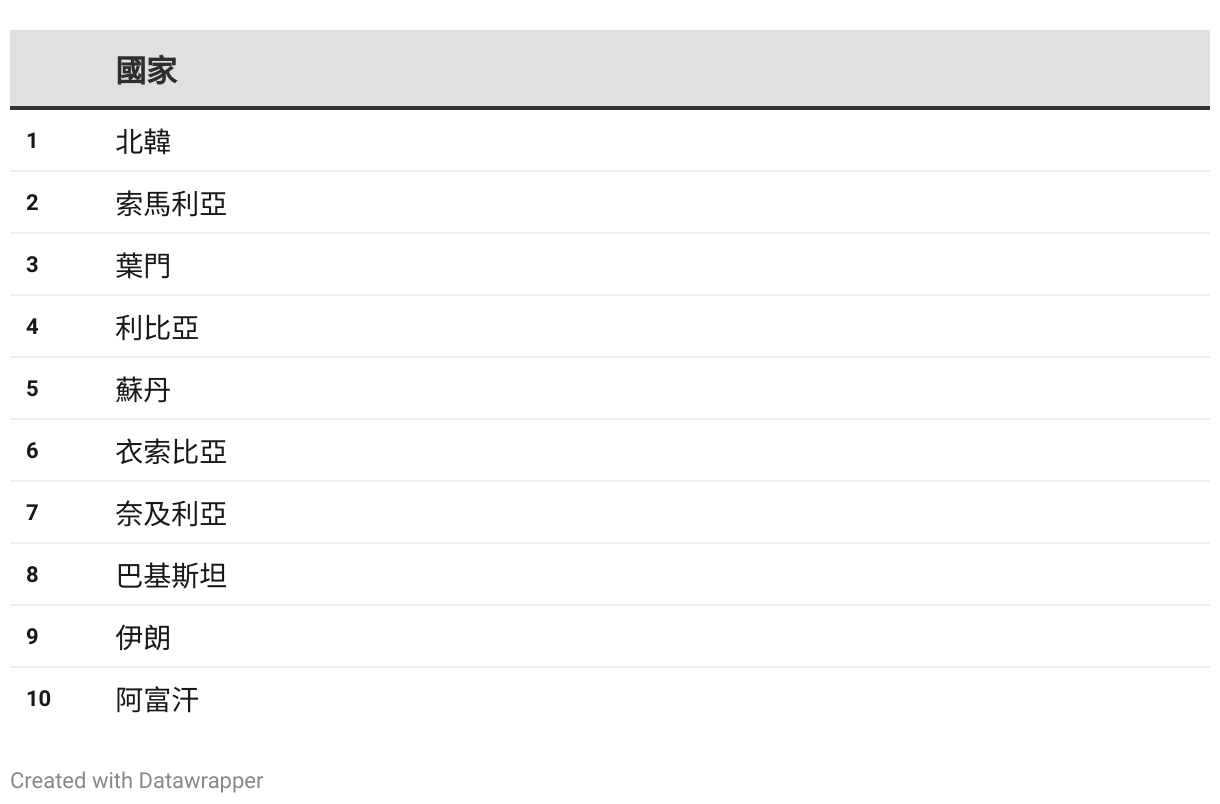Click rank number 5 cell
The width and height of the screenshot is (1220, 804).
point(32,389)
